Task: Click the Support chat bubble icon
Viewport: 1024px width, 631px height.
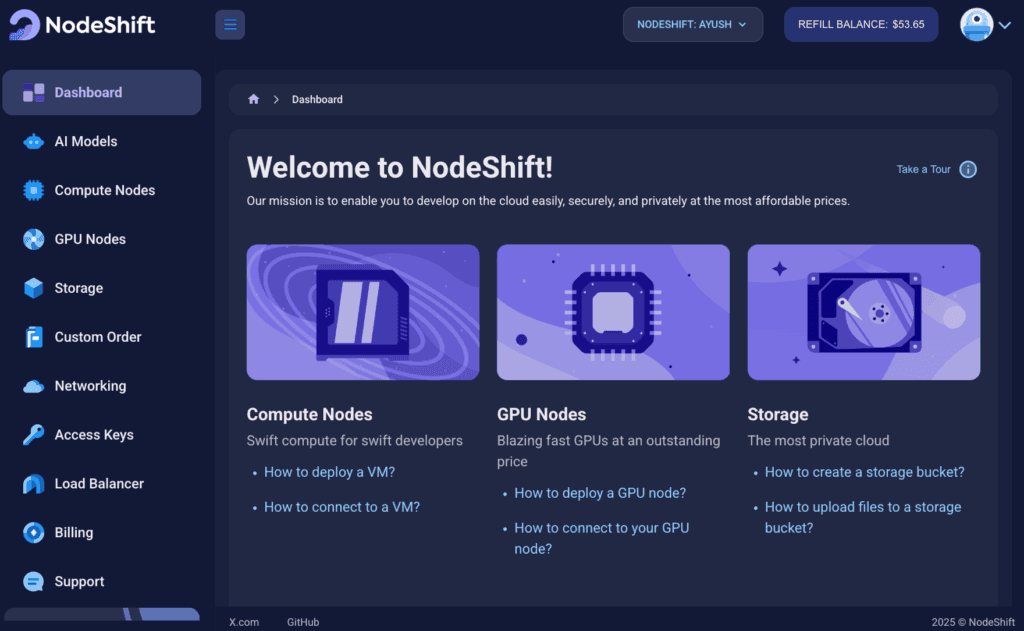Action: (x=33, y=581)
